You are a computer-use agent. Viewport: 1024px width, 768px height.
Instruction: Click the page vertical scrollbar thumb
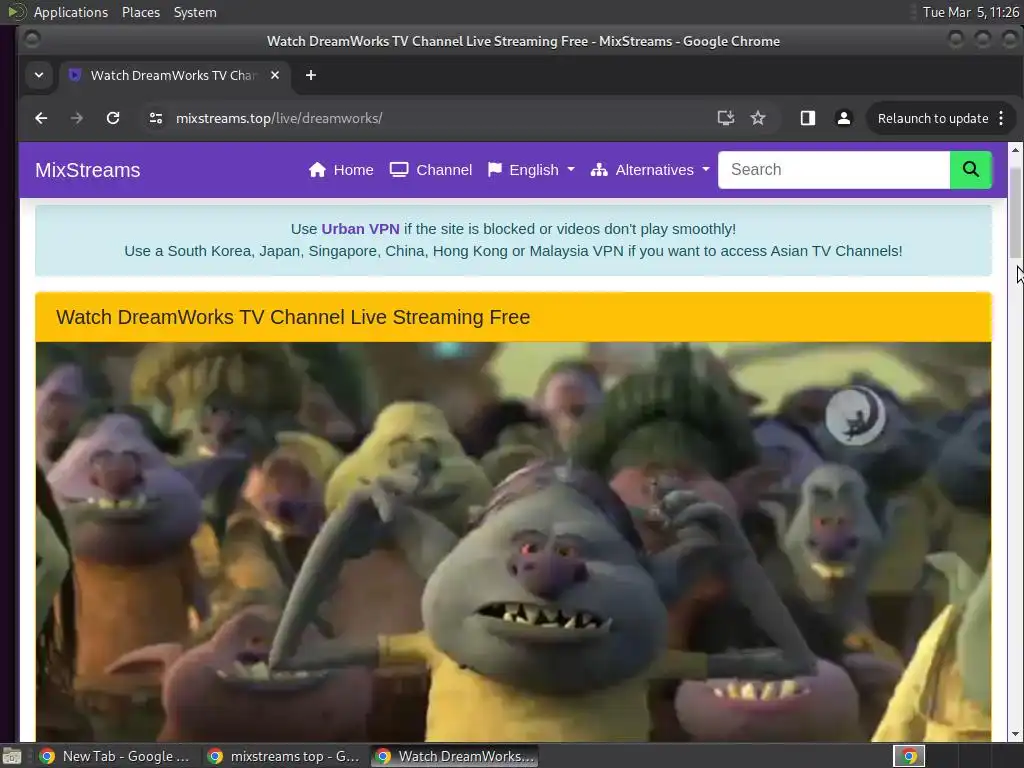point(1015,213)
